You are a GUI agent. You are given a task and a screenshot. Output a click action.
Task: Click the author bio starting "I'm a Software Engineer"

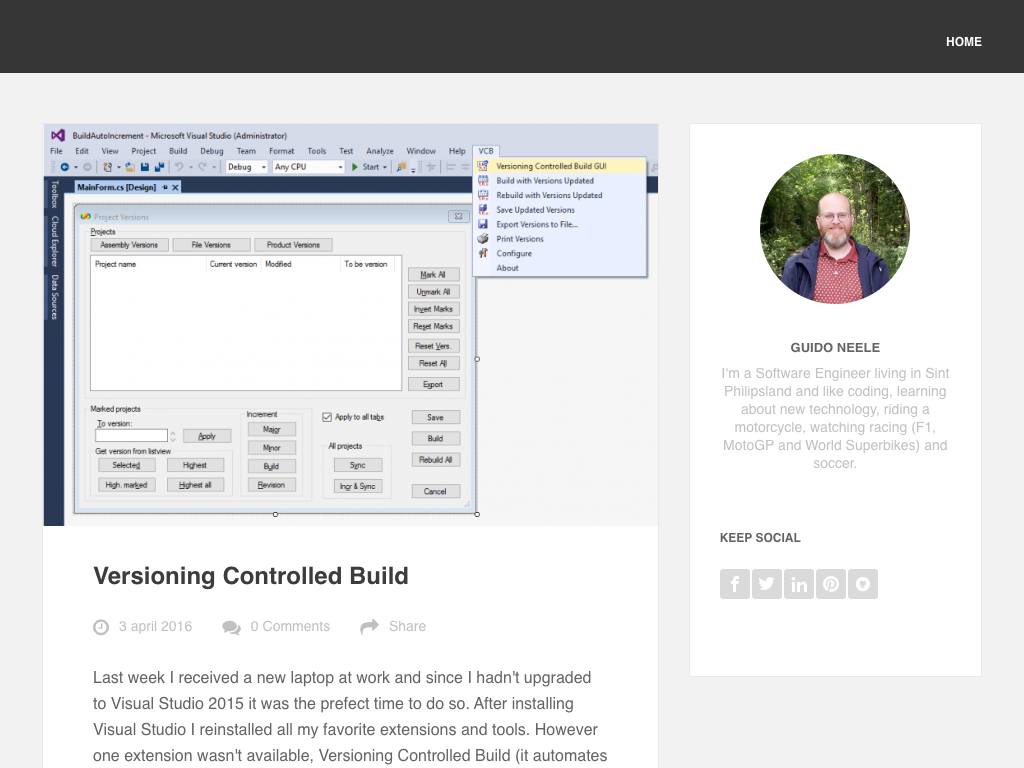point(835,418)
